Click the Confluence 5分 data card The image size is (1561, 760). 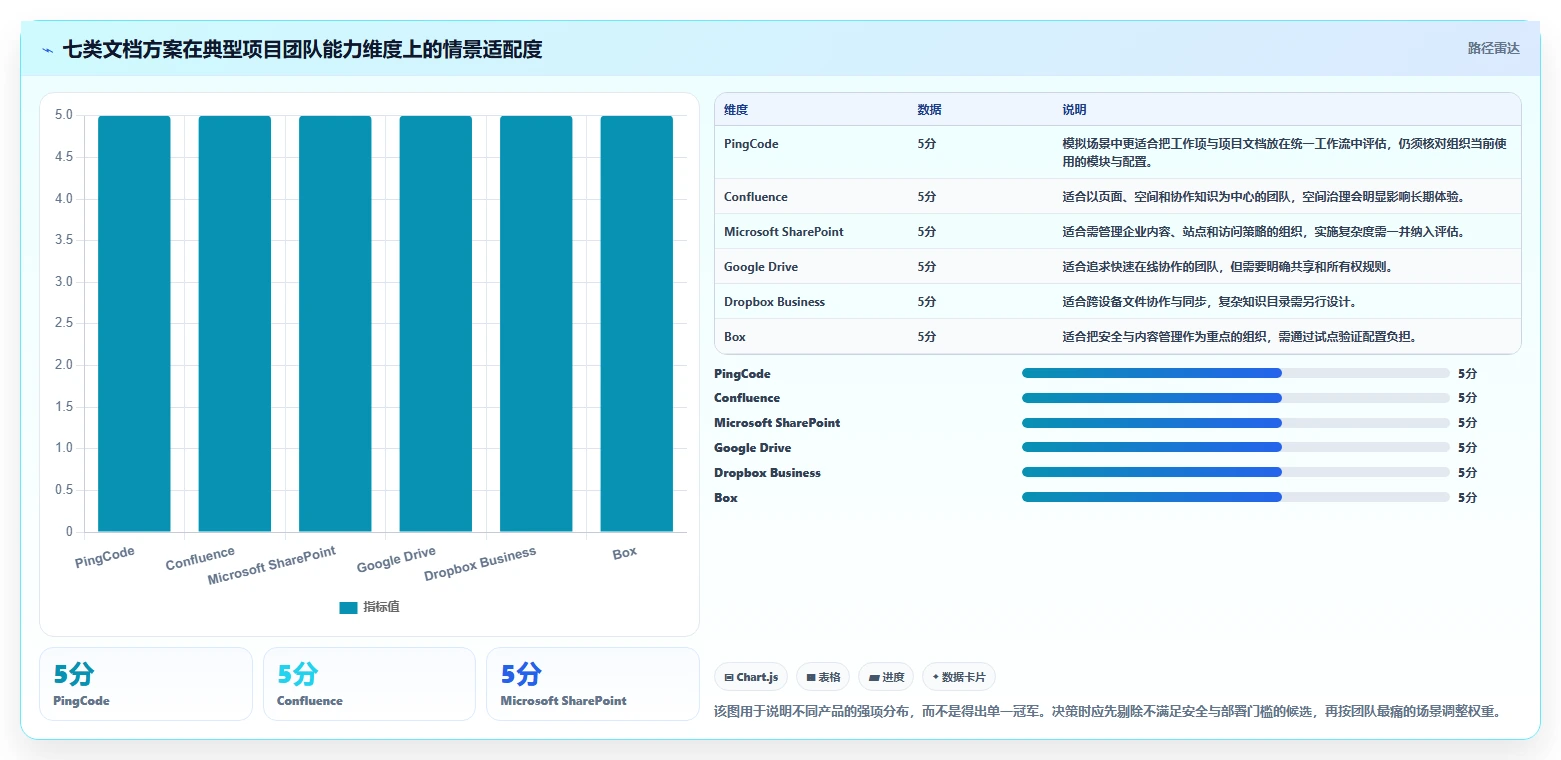point(369,684)
